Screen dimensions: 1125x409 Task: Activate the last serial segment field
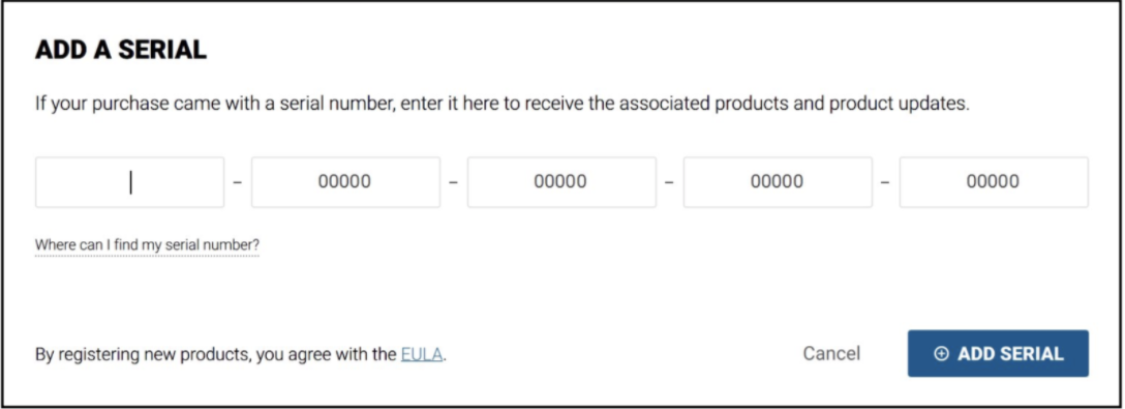coord(993,182)
